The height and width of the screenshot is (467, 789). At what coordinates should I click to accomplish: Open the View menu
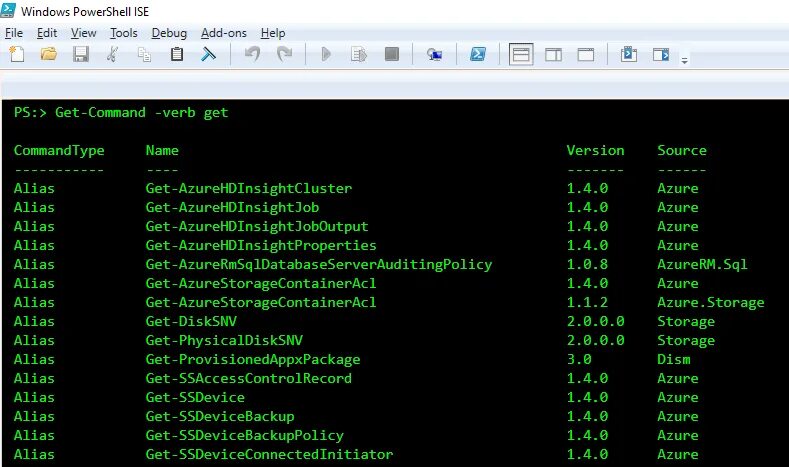tap(84, 33)
